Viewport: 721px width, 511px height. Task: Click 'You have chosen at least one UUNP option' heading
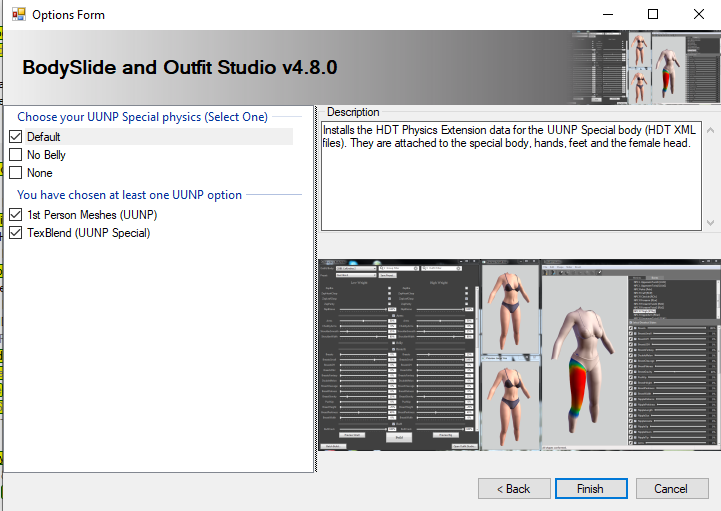(x=129, y=195)
